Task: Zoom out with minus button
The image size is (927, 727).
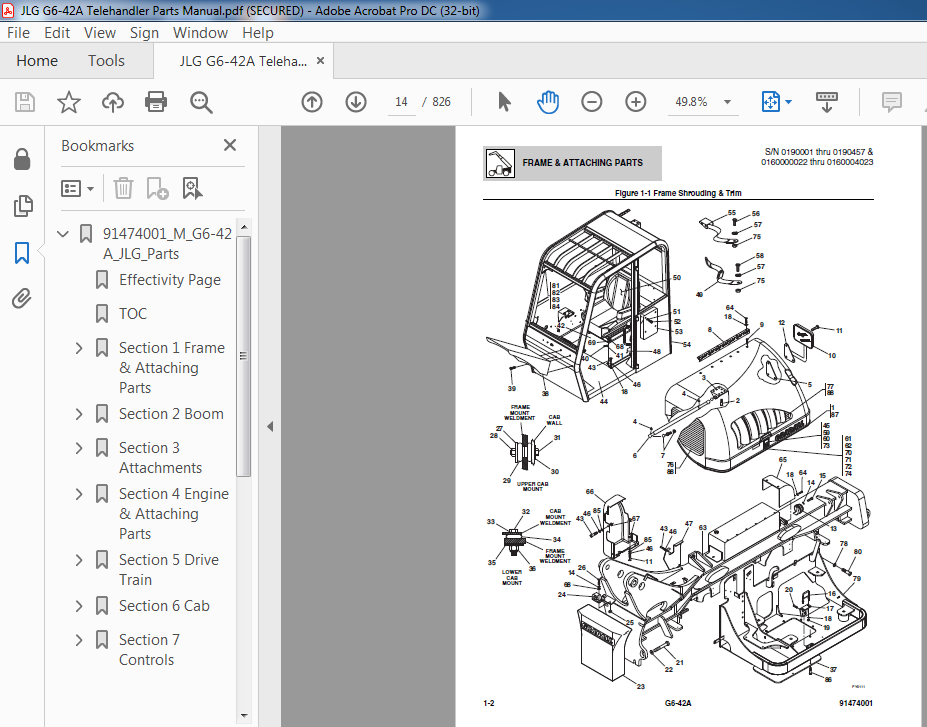Action: point(591,102)
